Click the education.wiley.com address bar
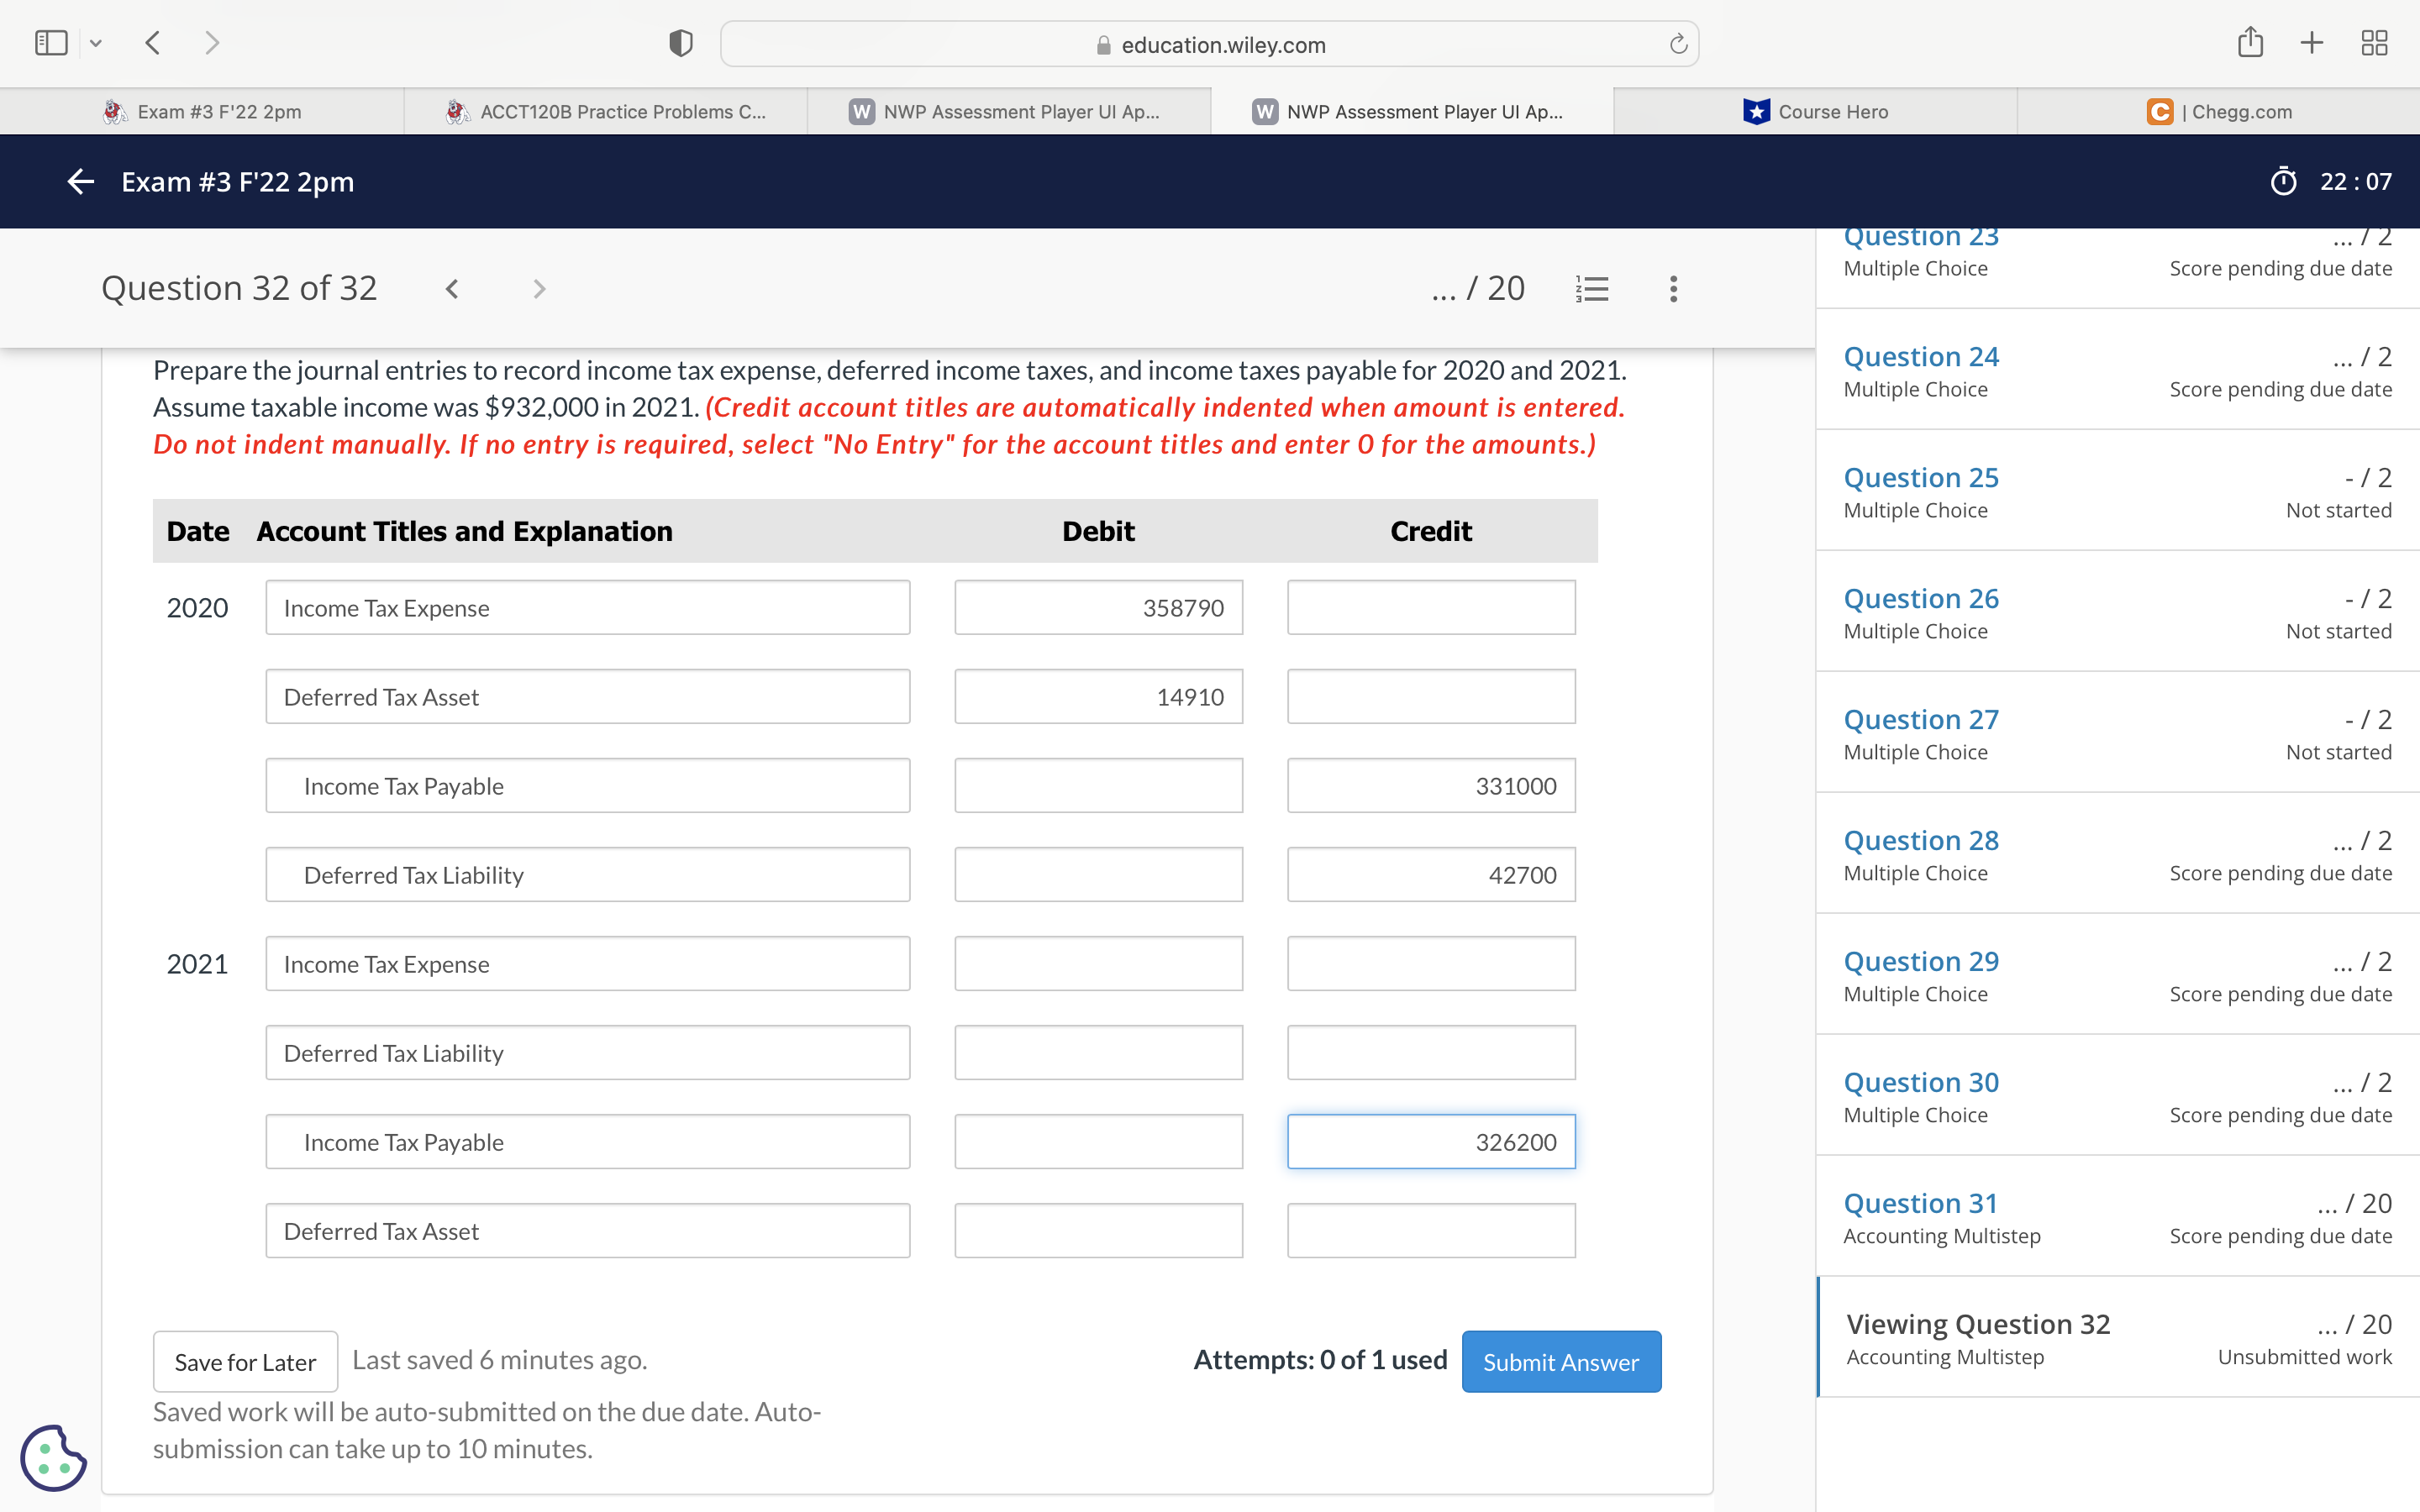The width and height of the screenshot is (2420, 1512). coord(1208,44)
